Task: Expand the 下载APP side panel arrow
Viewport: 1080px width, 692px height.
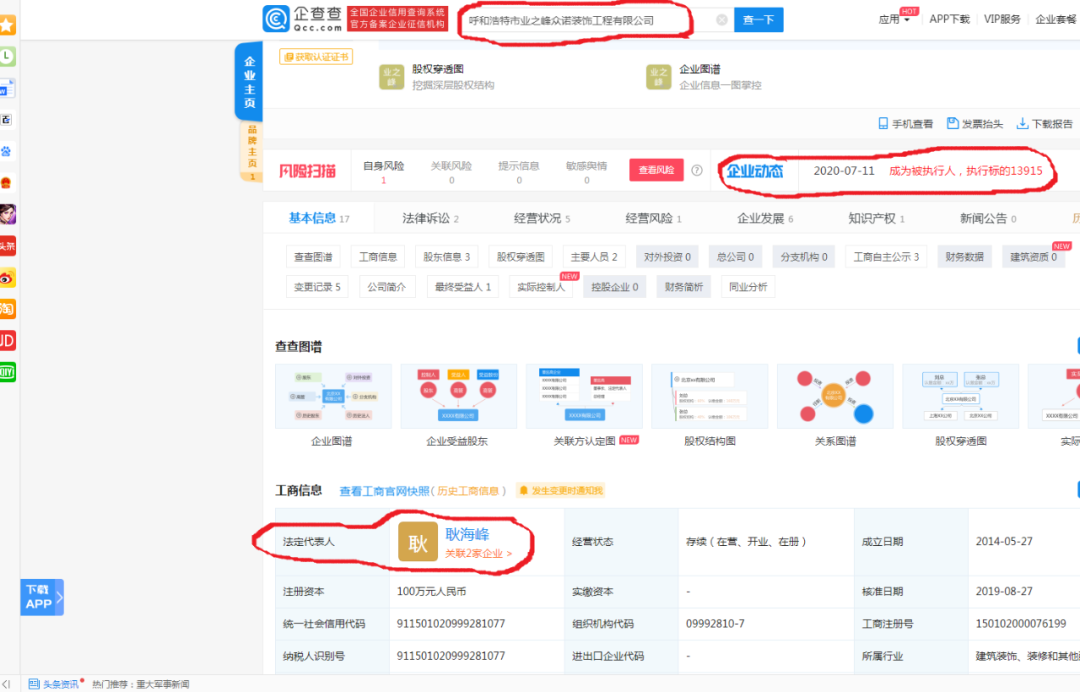Action: [x=59, y=598]
